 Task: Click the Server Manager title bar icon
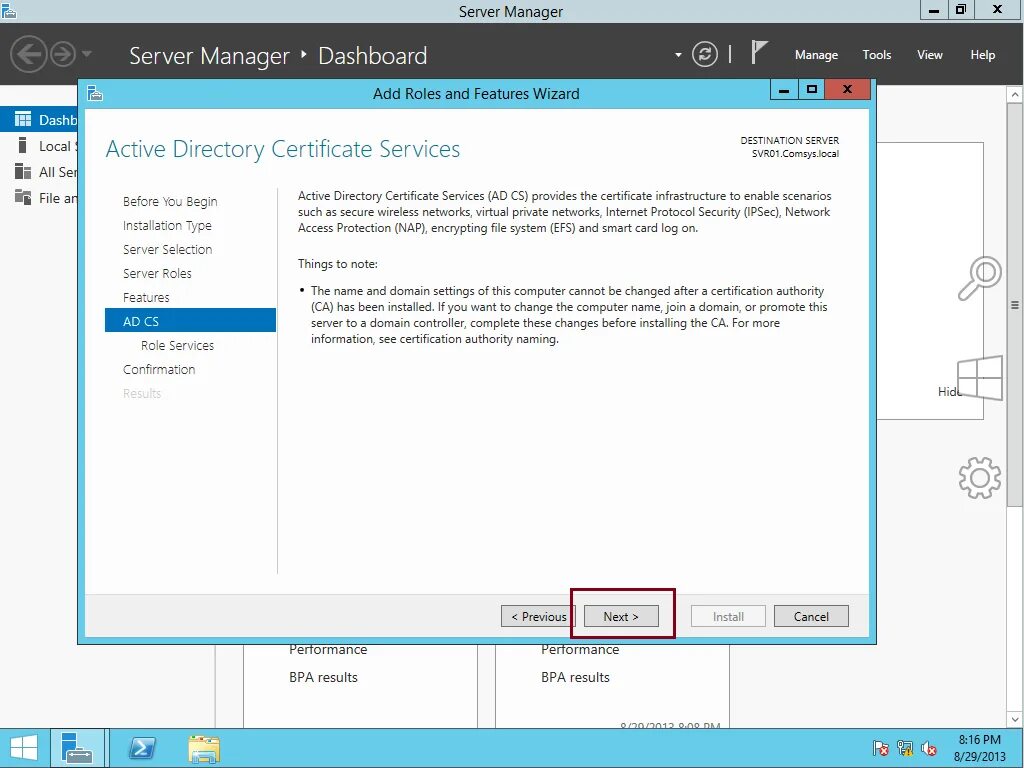pyautogui.click(x=9, y=10)
